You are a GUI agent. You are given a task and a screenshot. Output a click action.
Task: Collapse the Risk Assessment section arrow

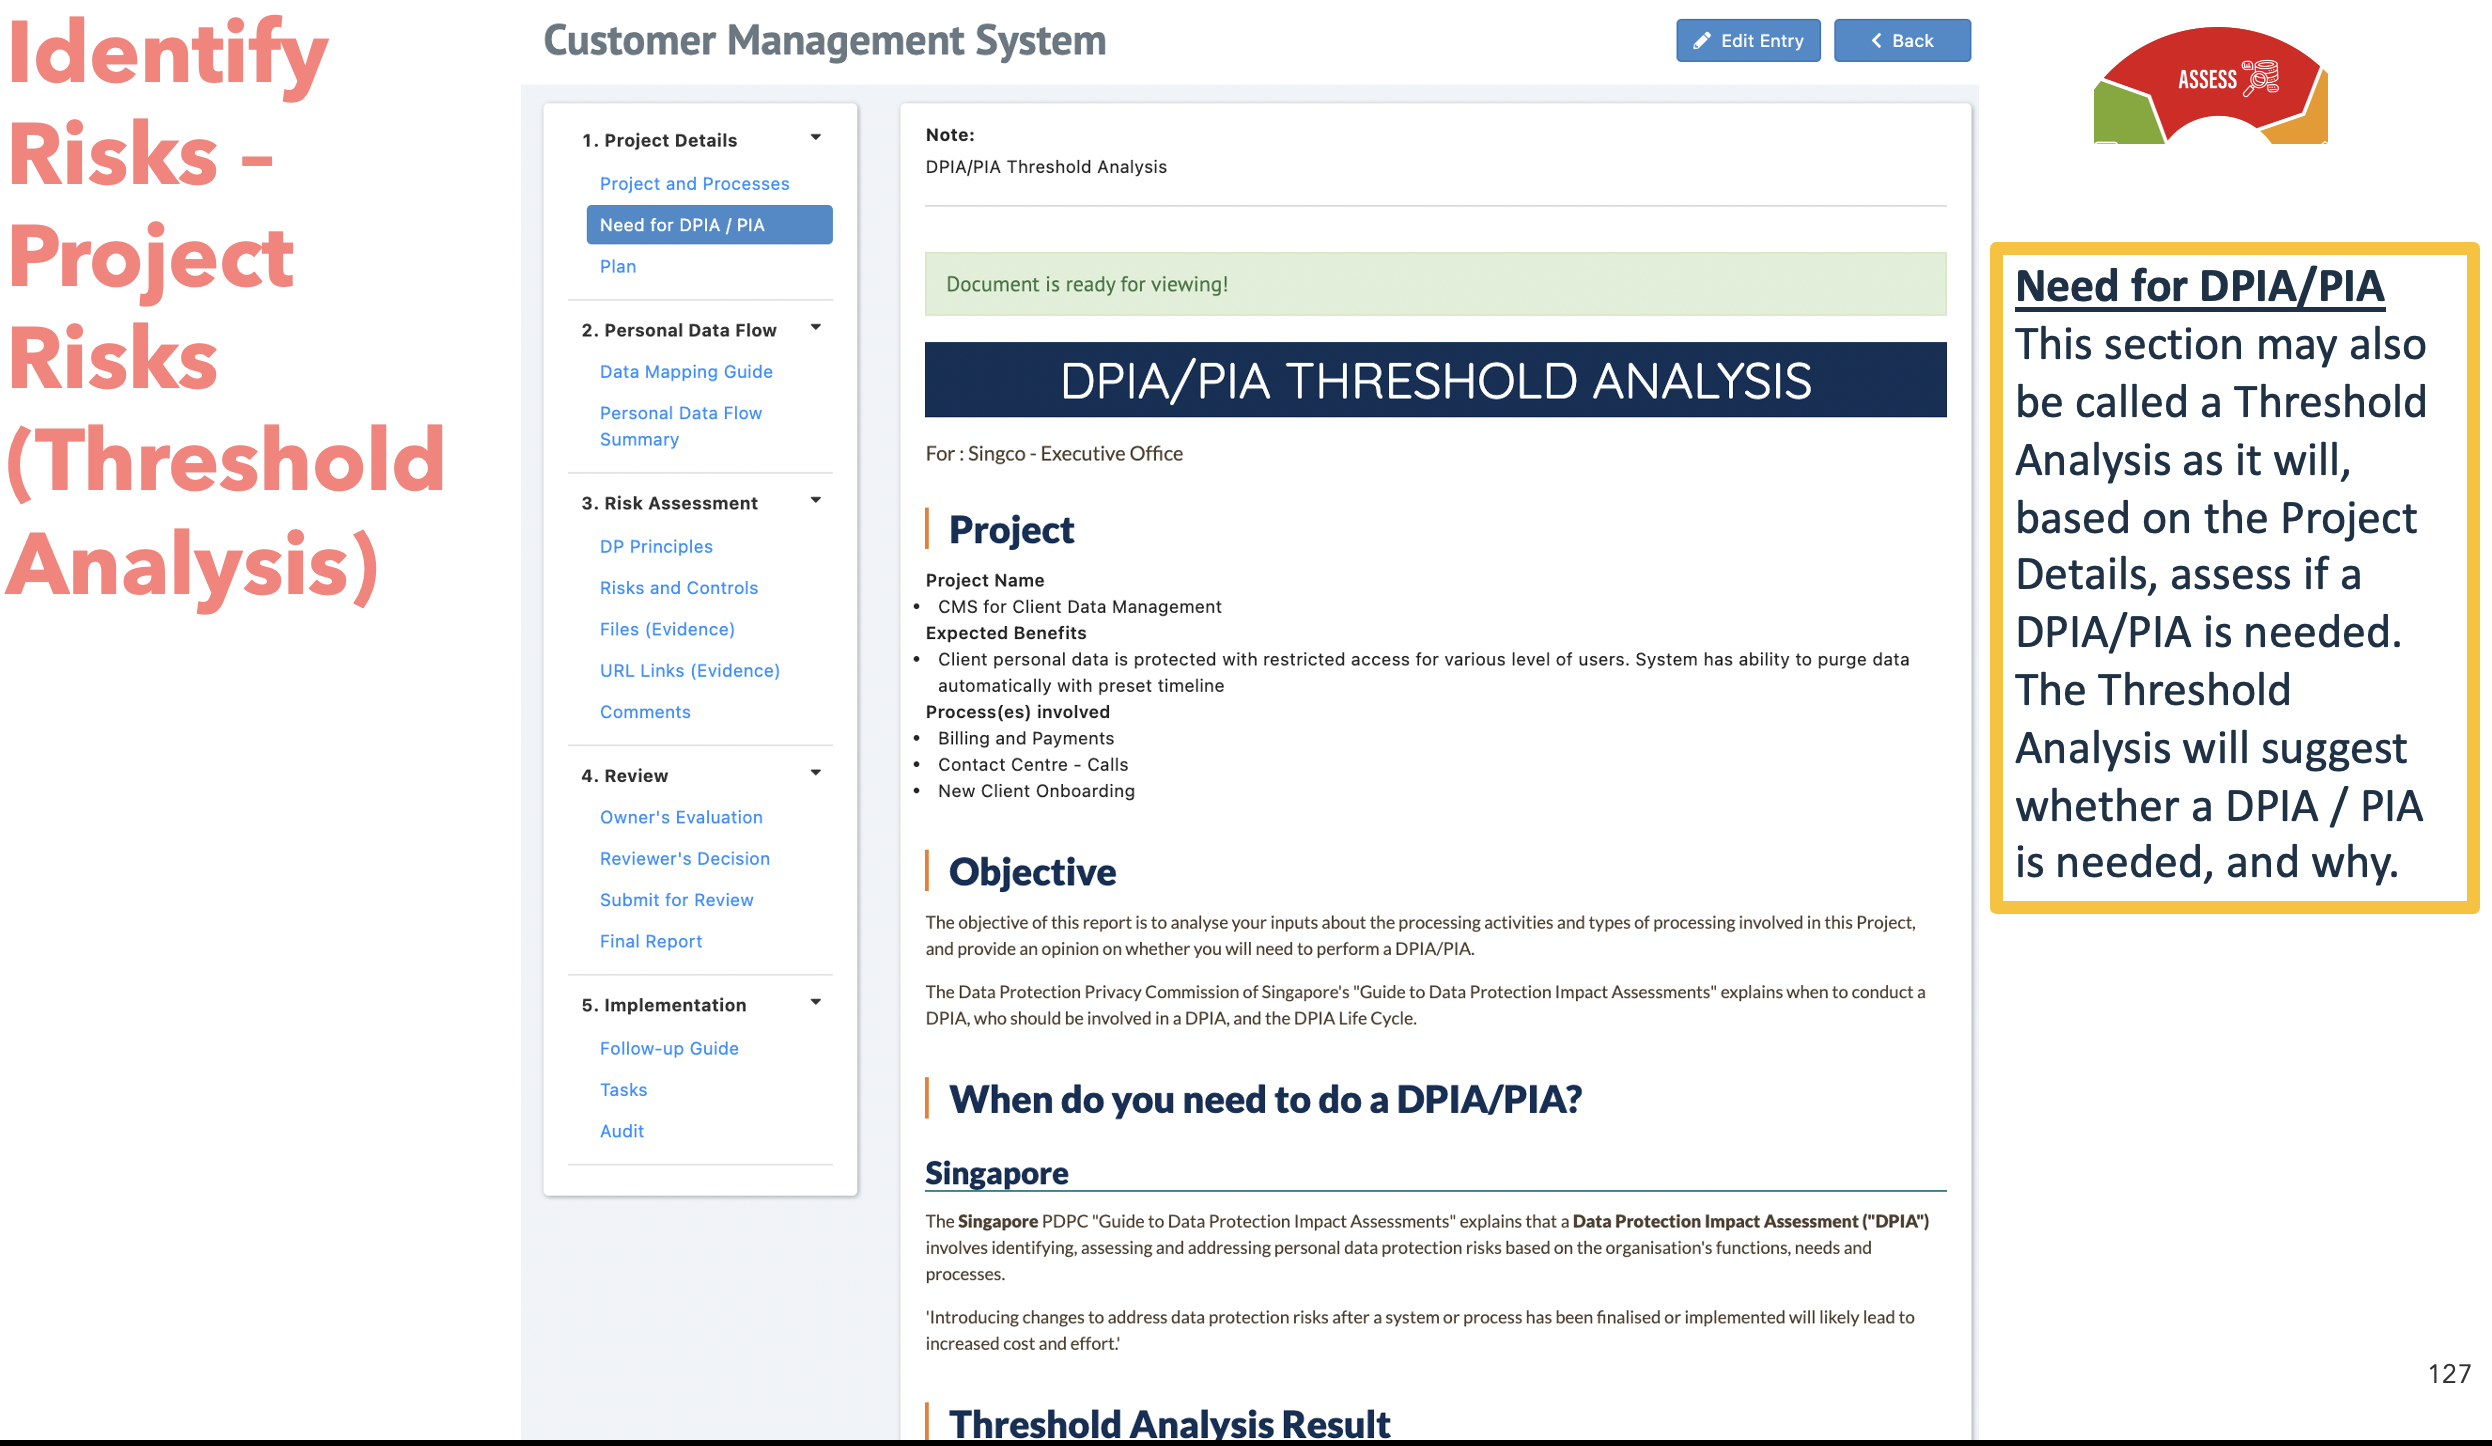pyautogui.click(x=815, y=501)
